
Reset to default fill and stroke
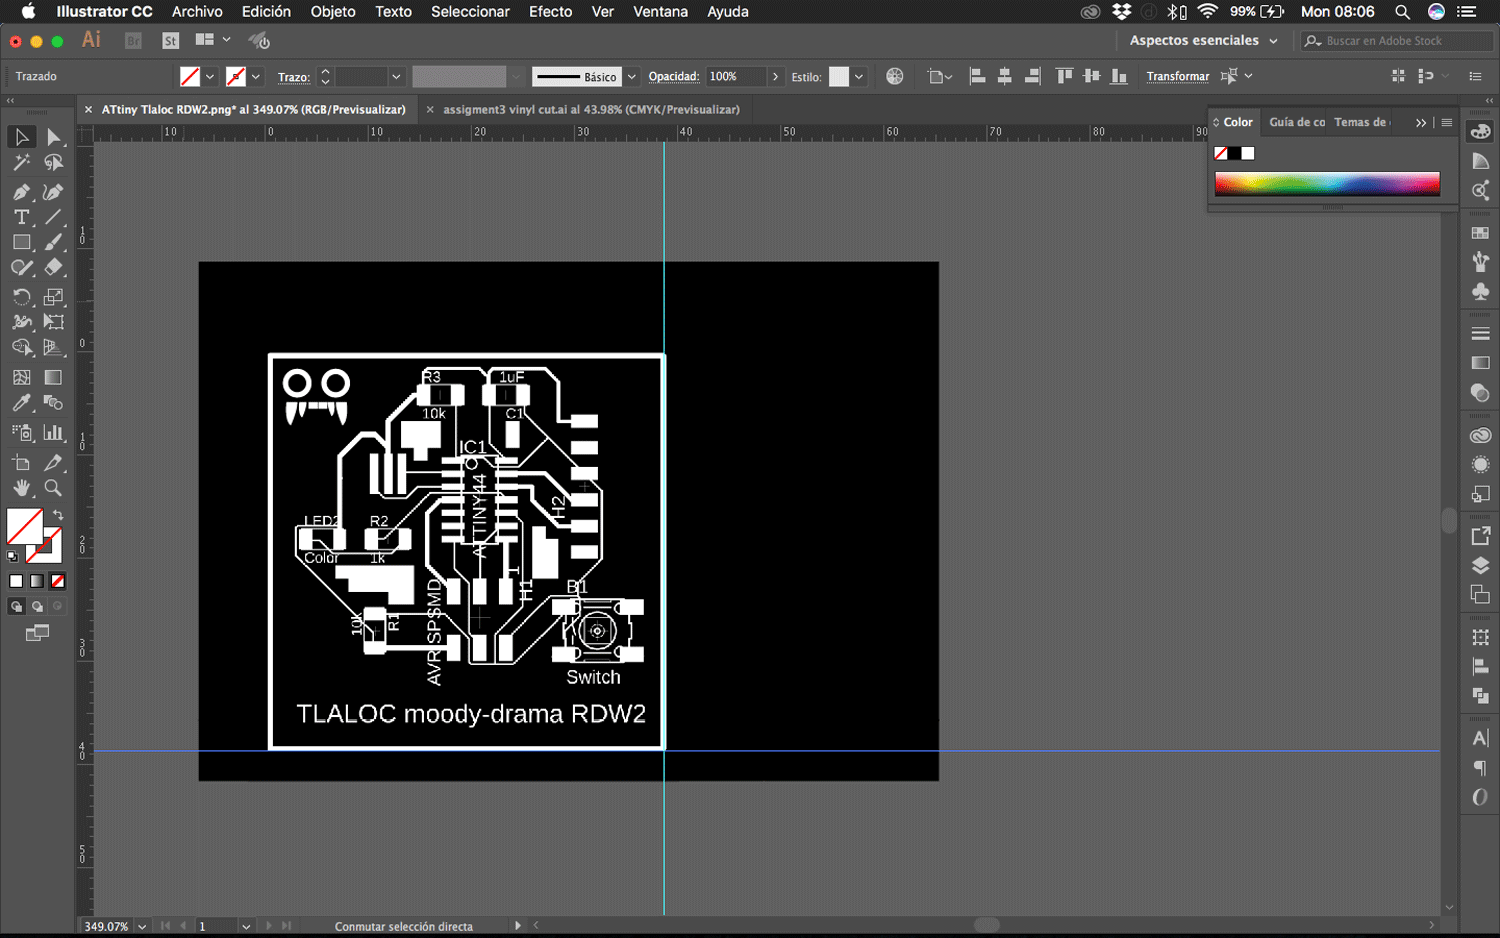coord(12,556)
